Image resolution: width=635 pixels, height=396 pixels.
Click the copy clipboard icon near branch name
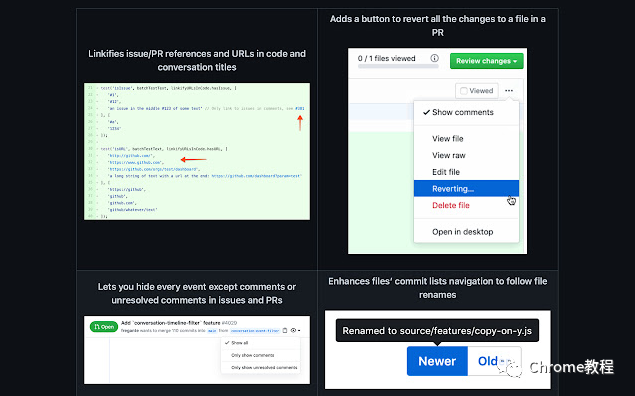coord(285,330)
